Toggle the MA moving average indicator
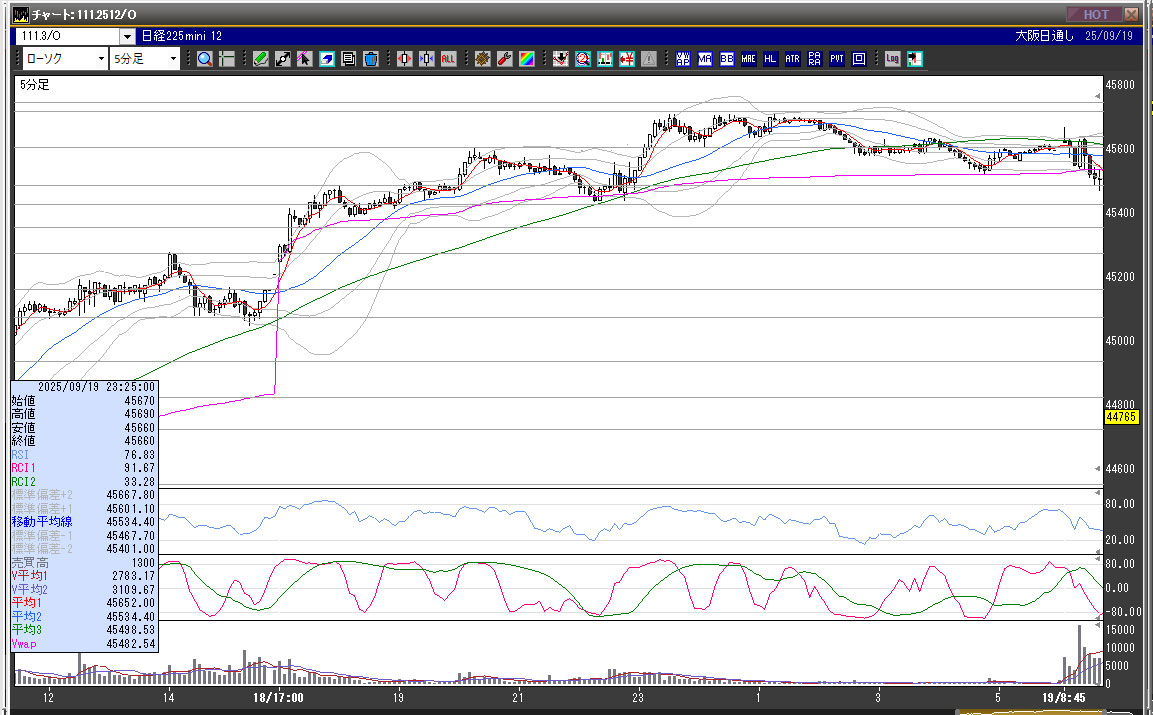Viewport: 1153px width, 715px height. [x=705, y=59]
